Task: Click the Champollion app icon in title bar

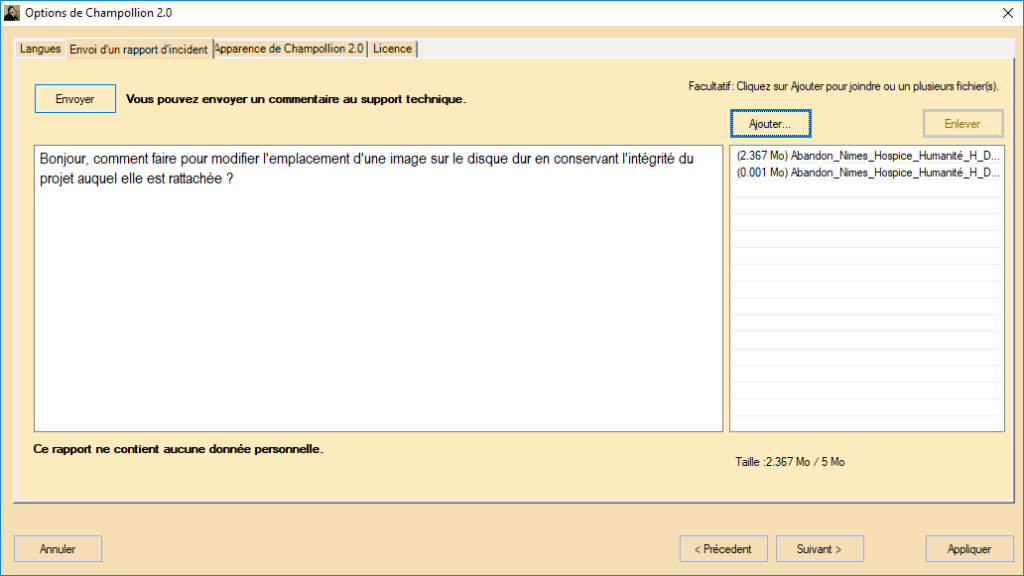Action: (x=12, y=12)
